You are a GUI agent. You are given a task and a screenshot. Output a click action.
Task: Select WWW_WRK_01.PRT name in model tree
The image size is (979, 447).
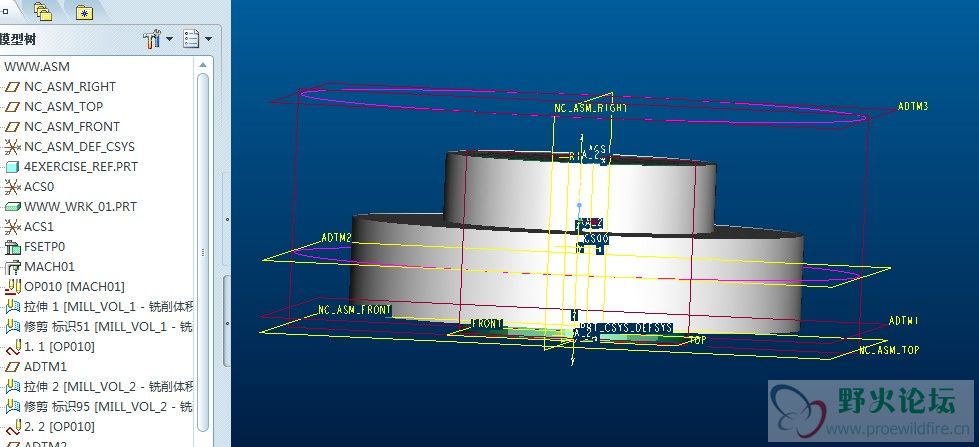(x=80, y=207)
